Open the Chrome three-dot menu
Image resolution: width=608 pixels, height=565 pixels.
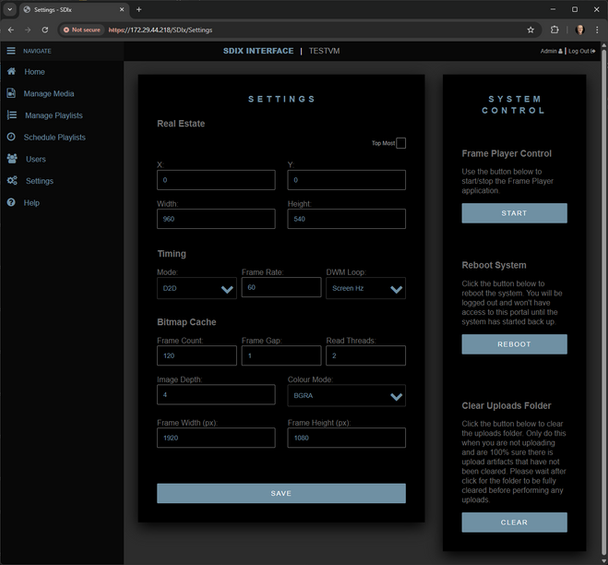coord(597,30)
